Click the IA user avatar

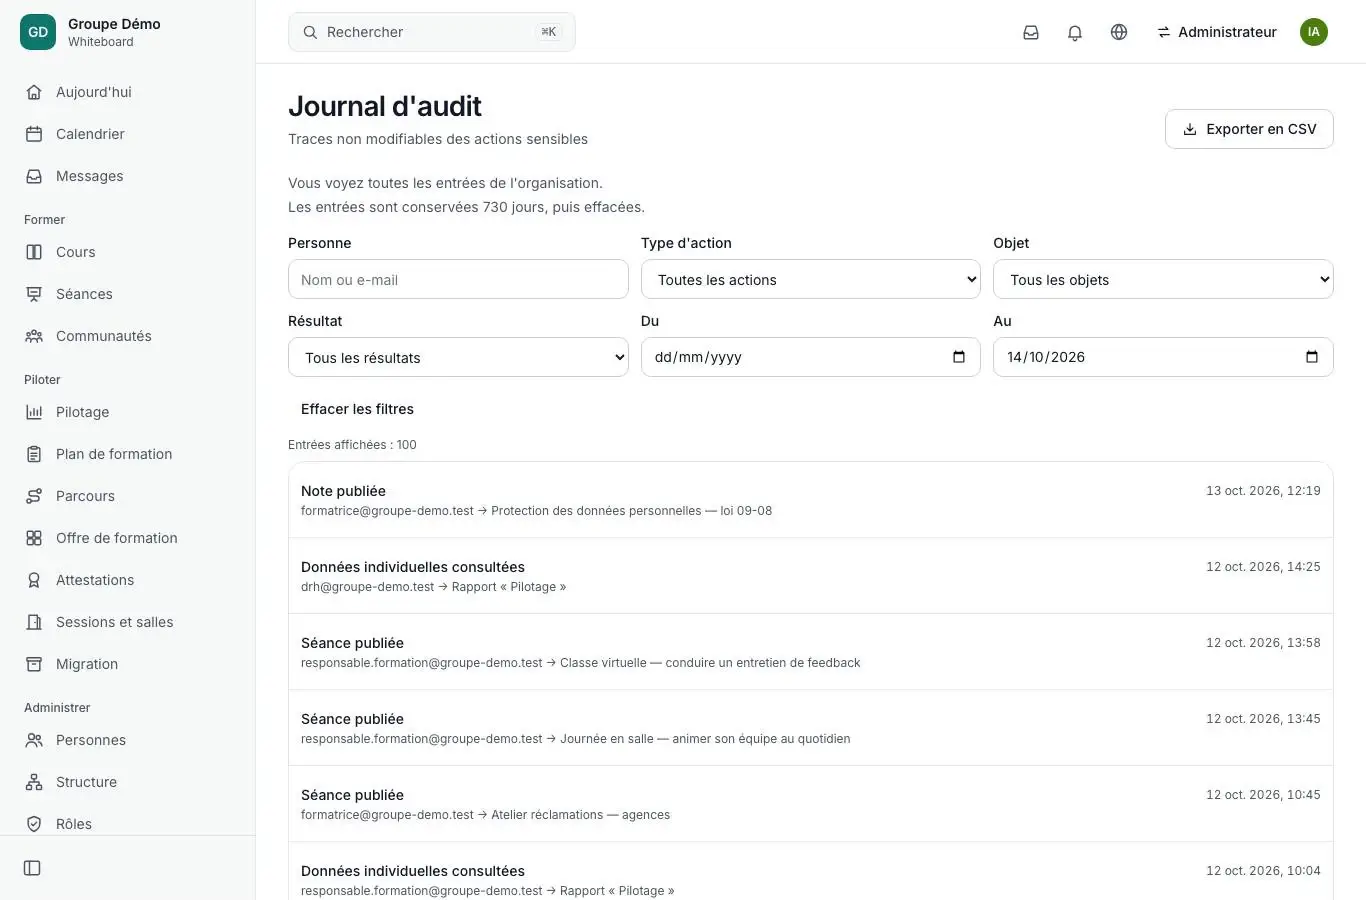[x=1314, y=32]
